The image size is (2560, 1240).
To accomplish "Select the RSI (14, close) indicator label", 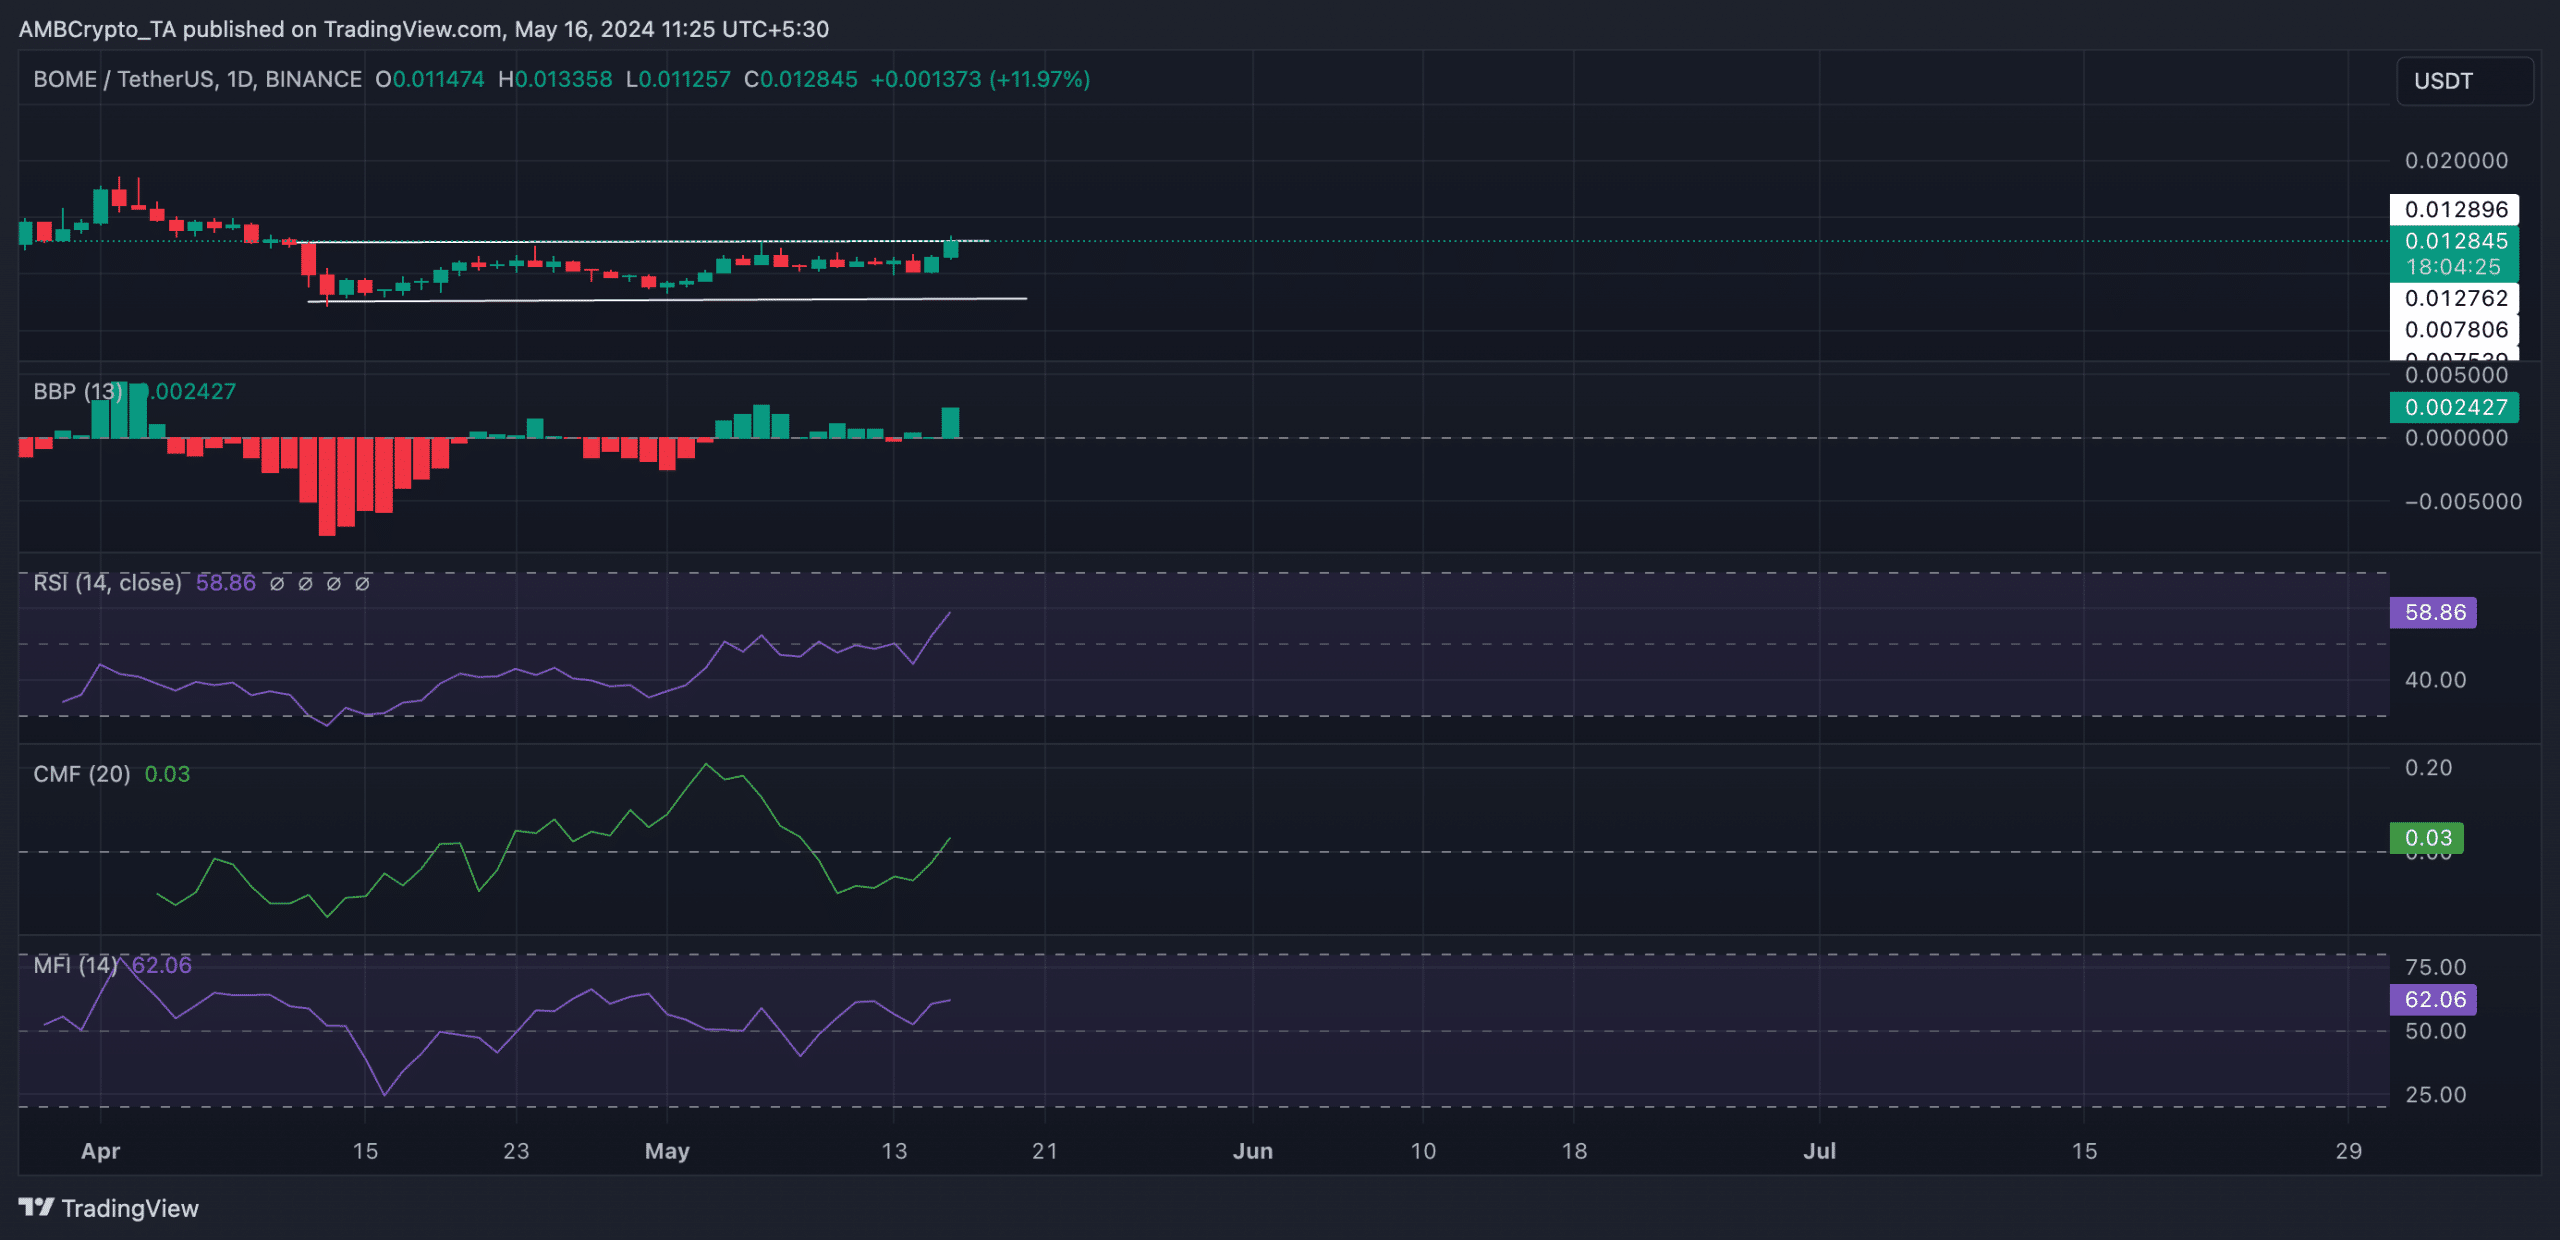I will click(107, 582).
